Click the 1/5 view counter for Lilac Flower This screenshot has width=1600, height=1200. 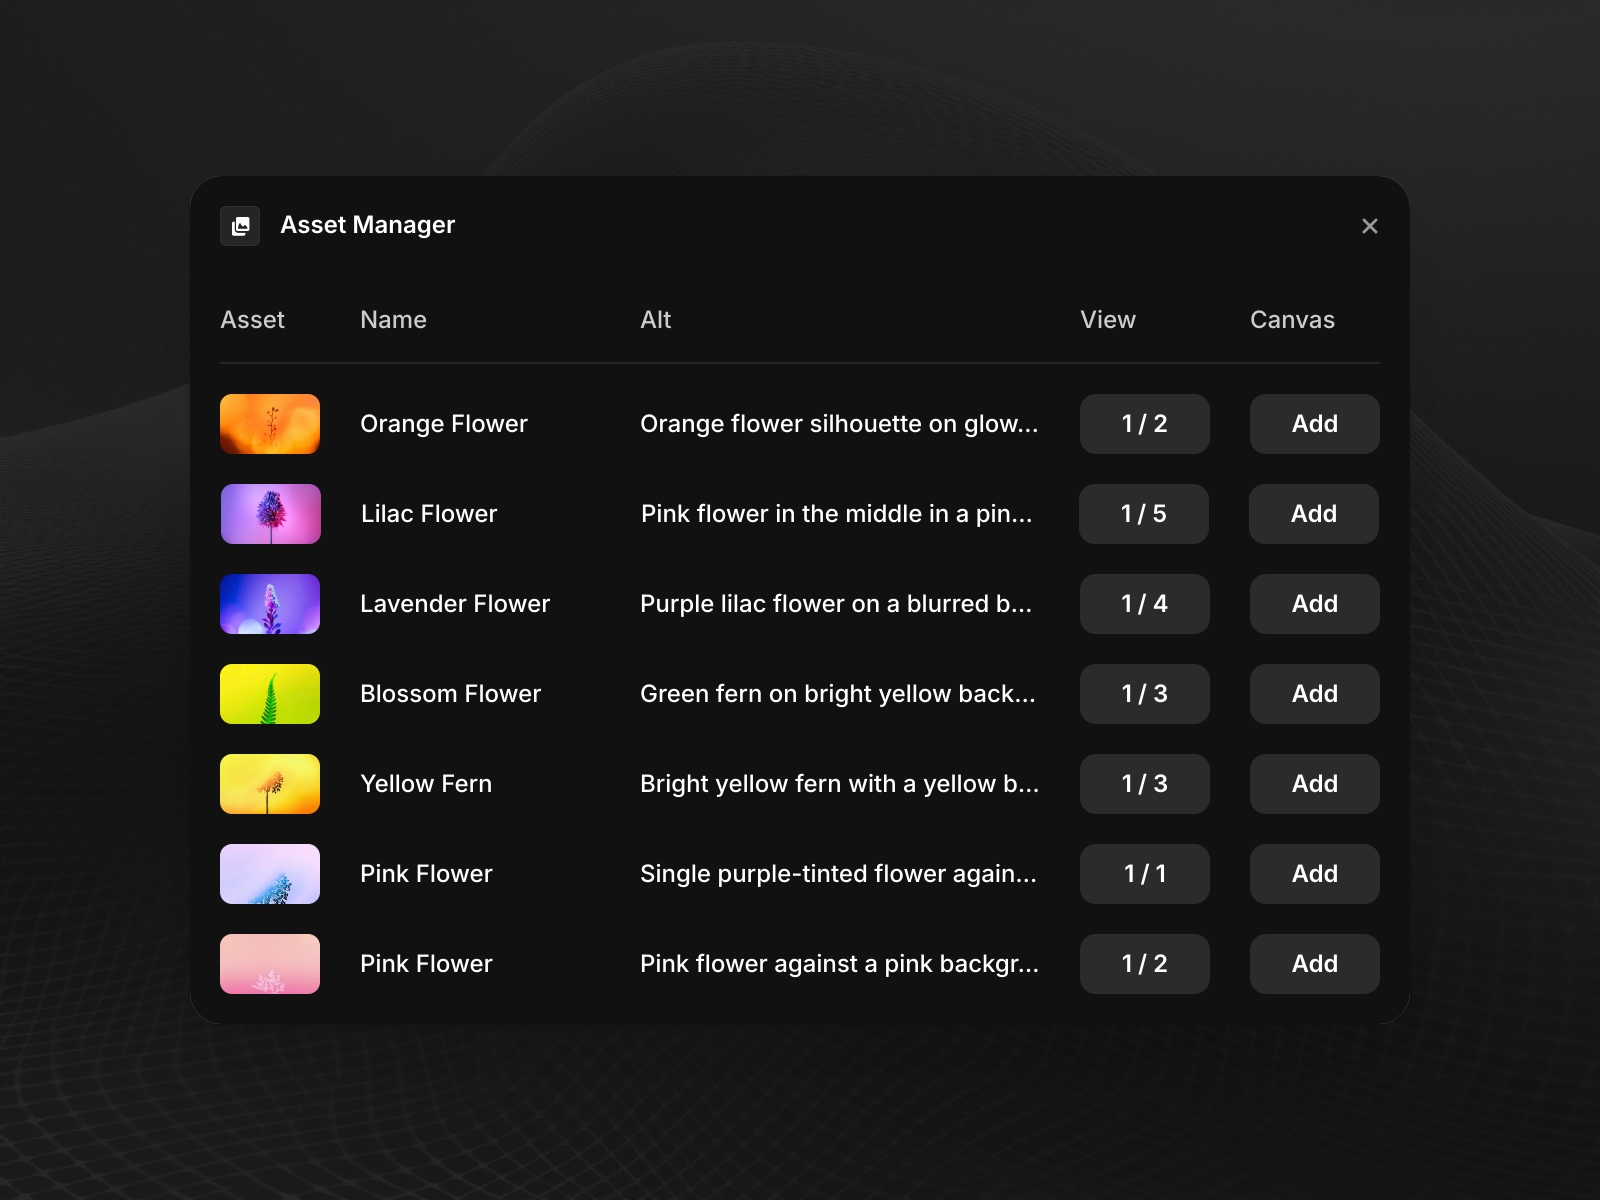tap(1144, 514)
